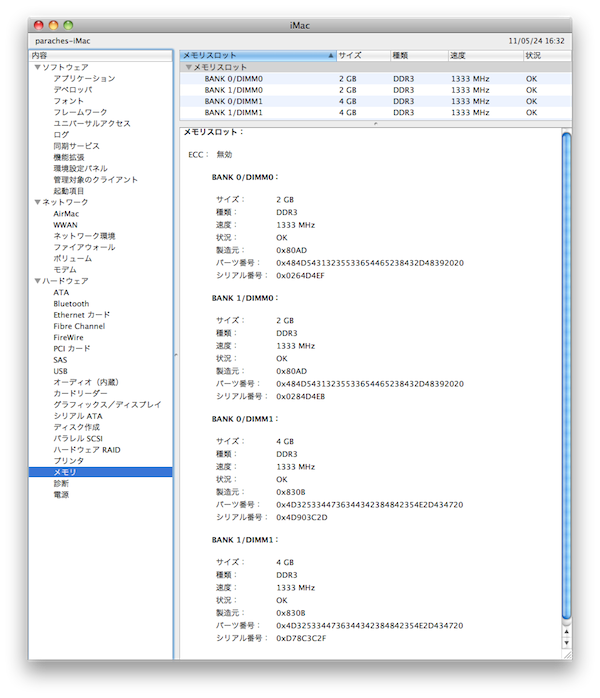The width and height of the screenshot is (600, 698).
Task: Open 同期サービス in the sidebar
Action: coord(77,146)
